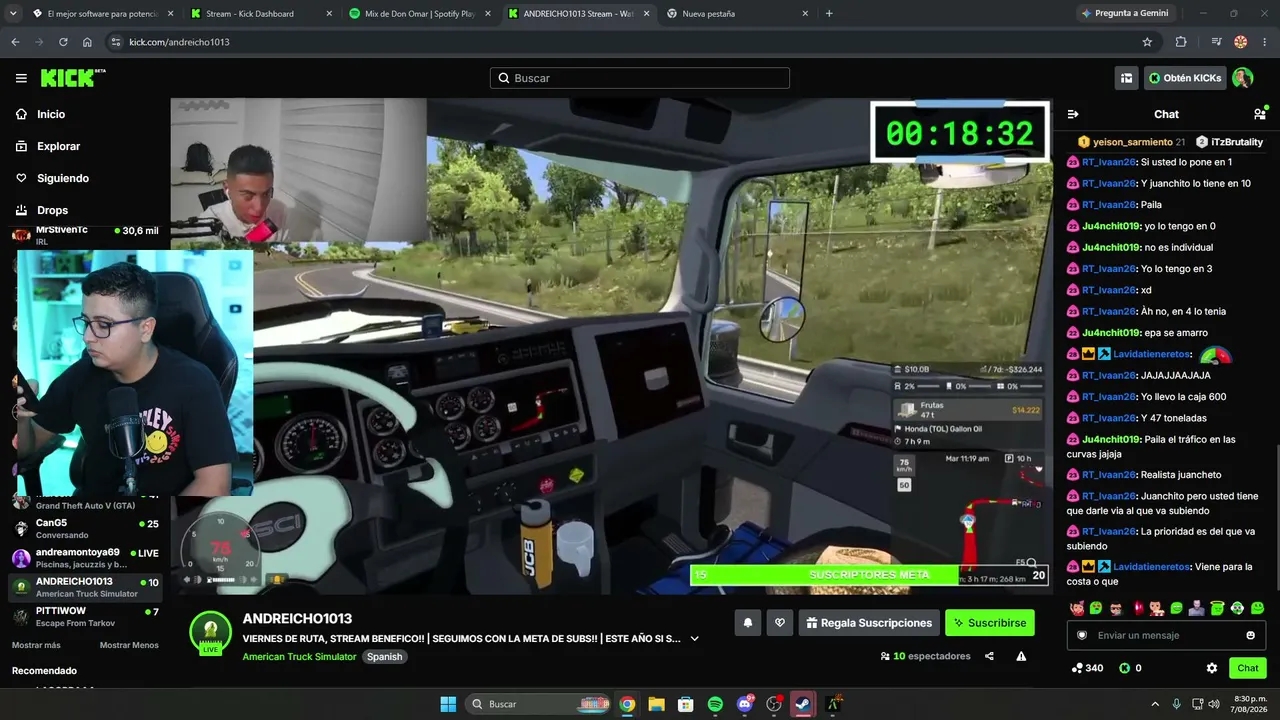Go back in browser
This screenshot has width=1280, height=720.
15,42
